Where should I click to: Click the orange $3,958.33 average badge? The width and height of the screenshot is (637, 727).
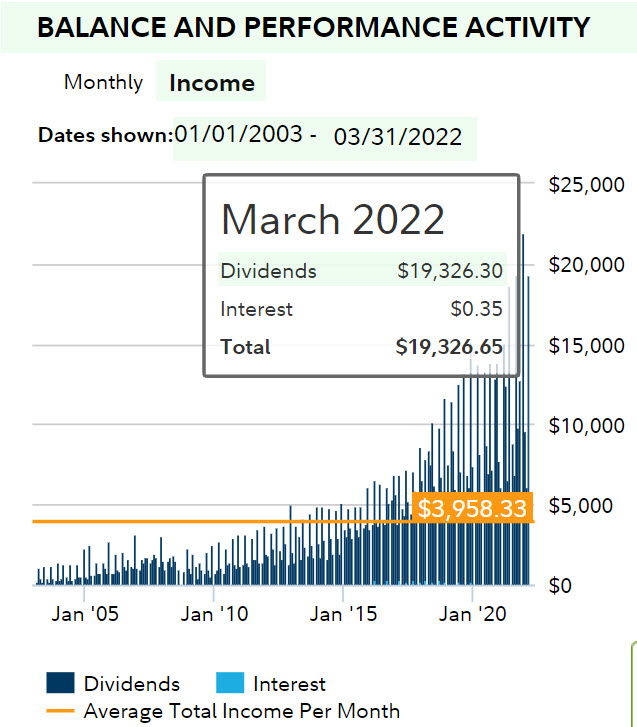(x=472, y=509)
